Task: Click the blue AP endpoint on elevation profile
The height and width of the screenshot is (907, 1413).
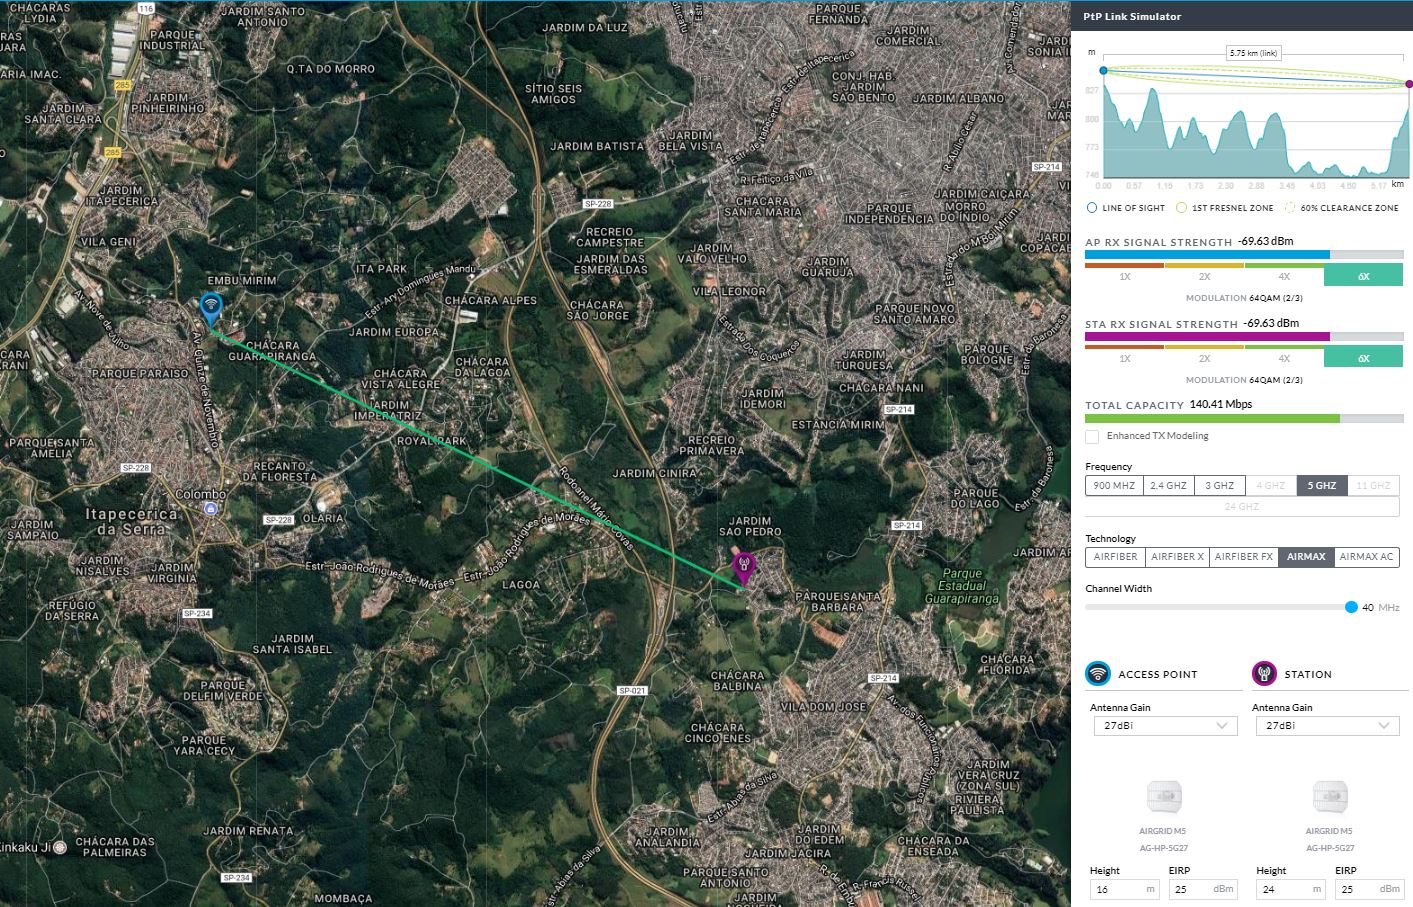Action: coord(1103,70)
